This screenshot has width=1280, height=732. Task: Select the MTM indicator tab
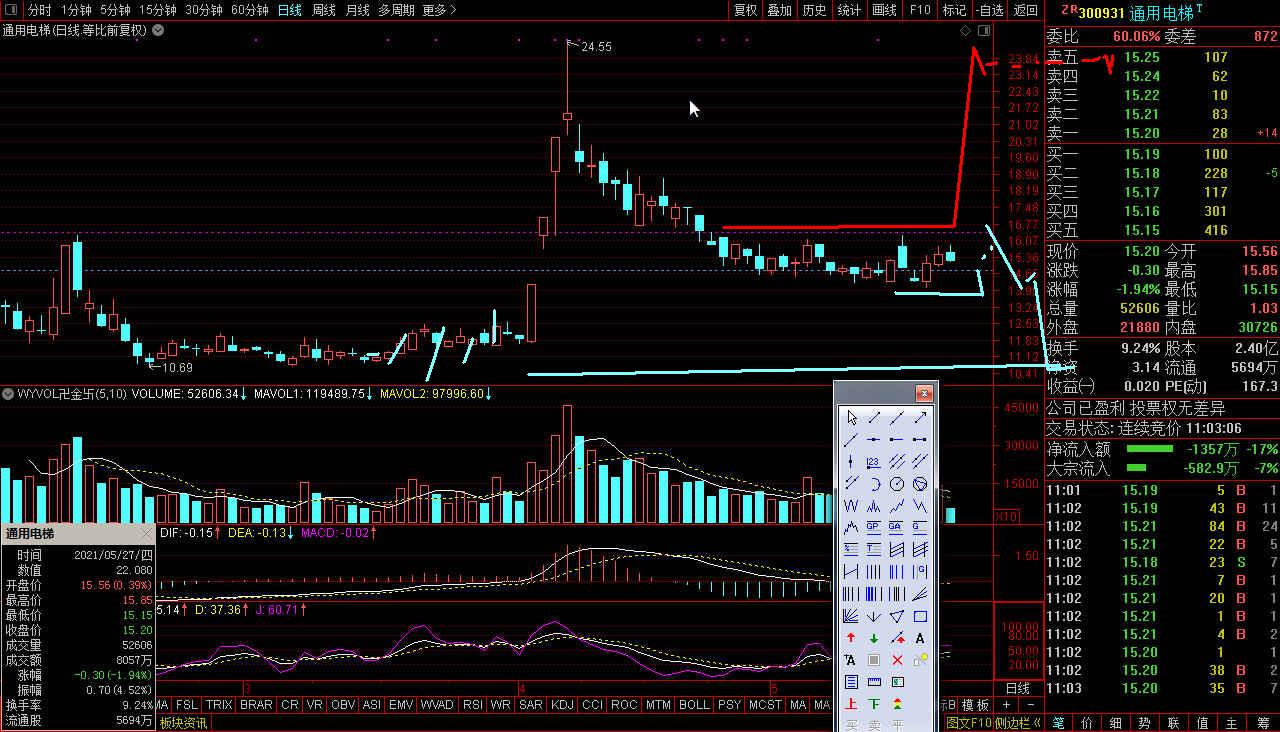[658, 705]
